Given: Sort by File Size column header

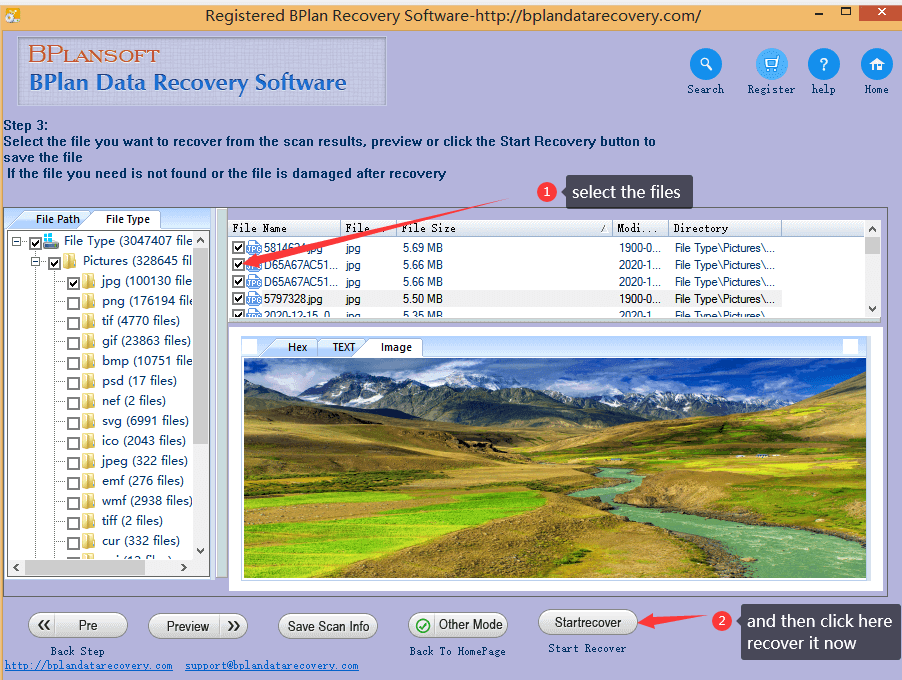Looking at the screenshot, I should [x=503, y=228].
